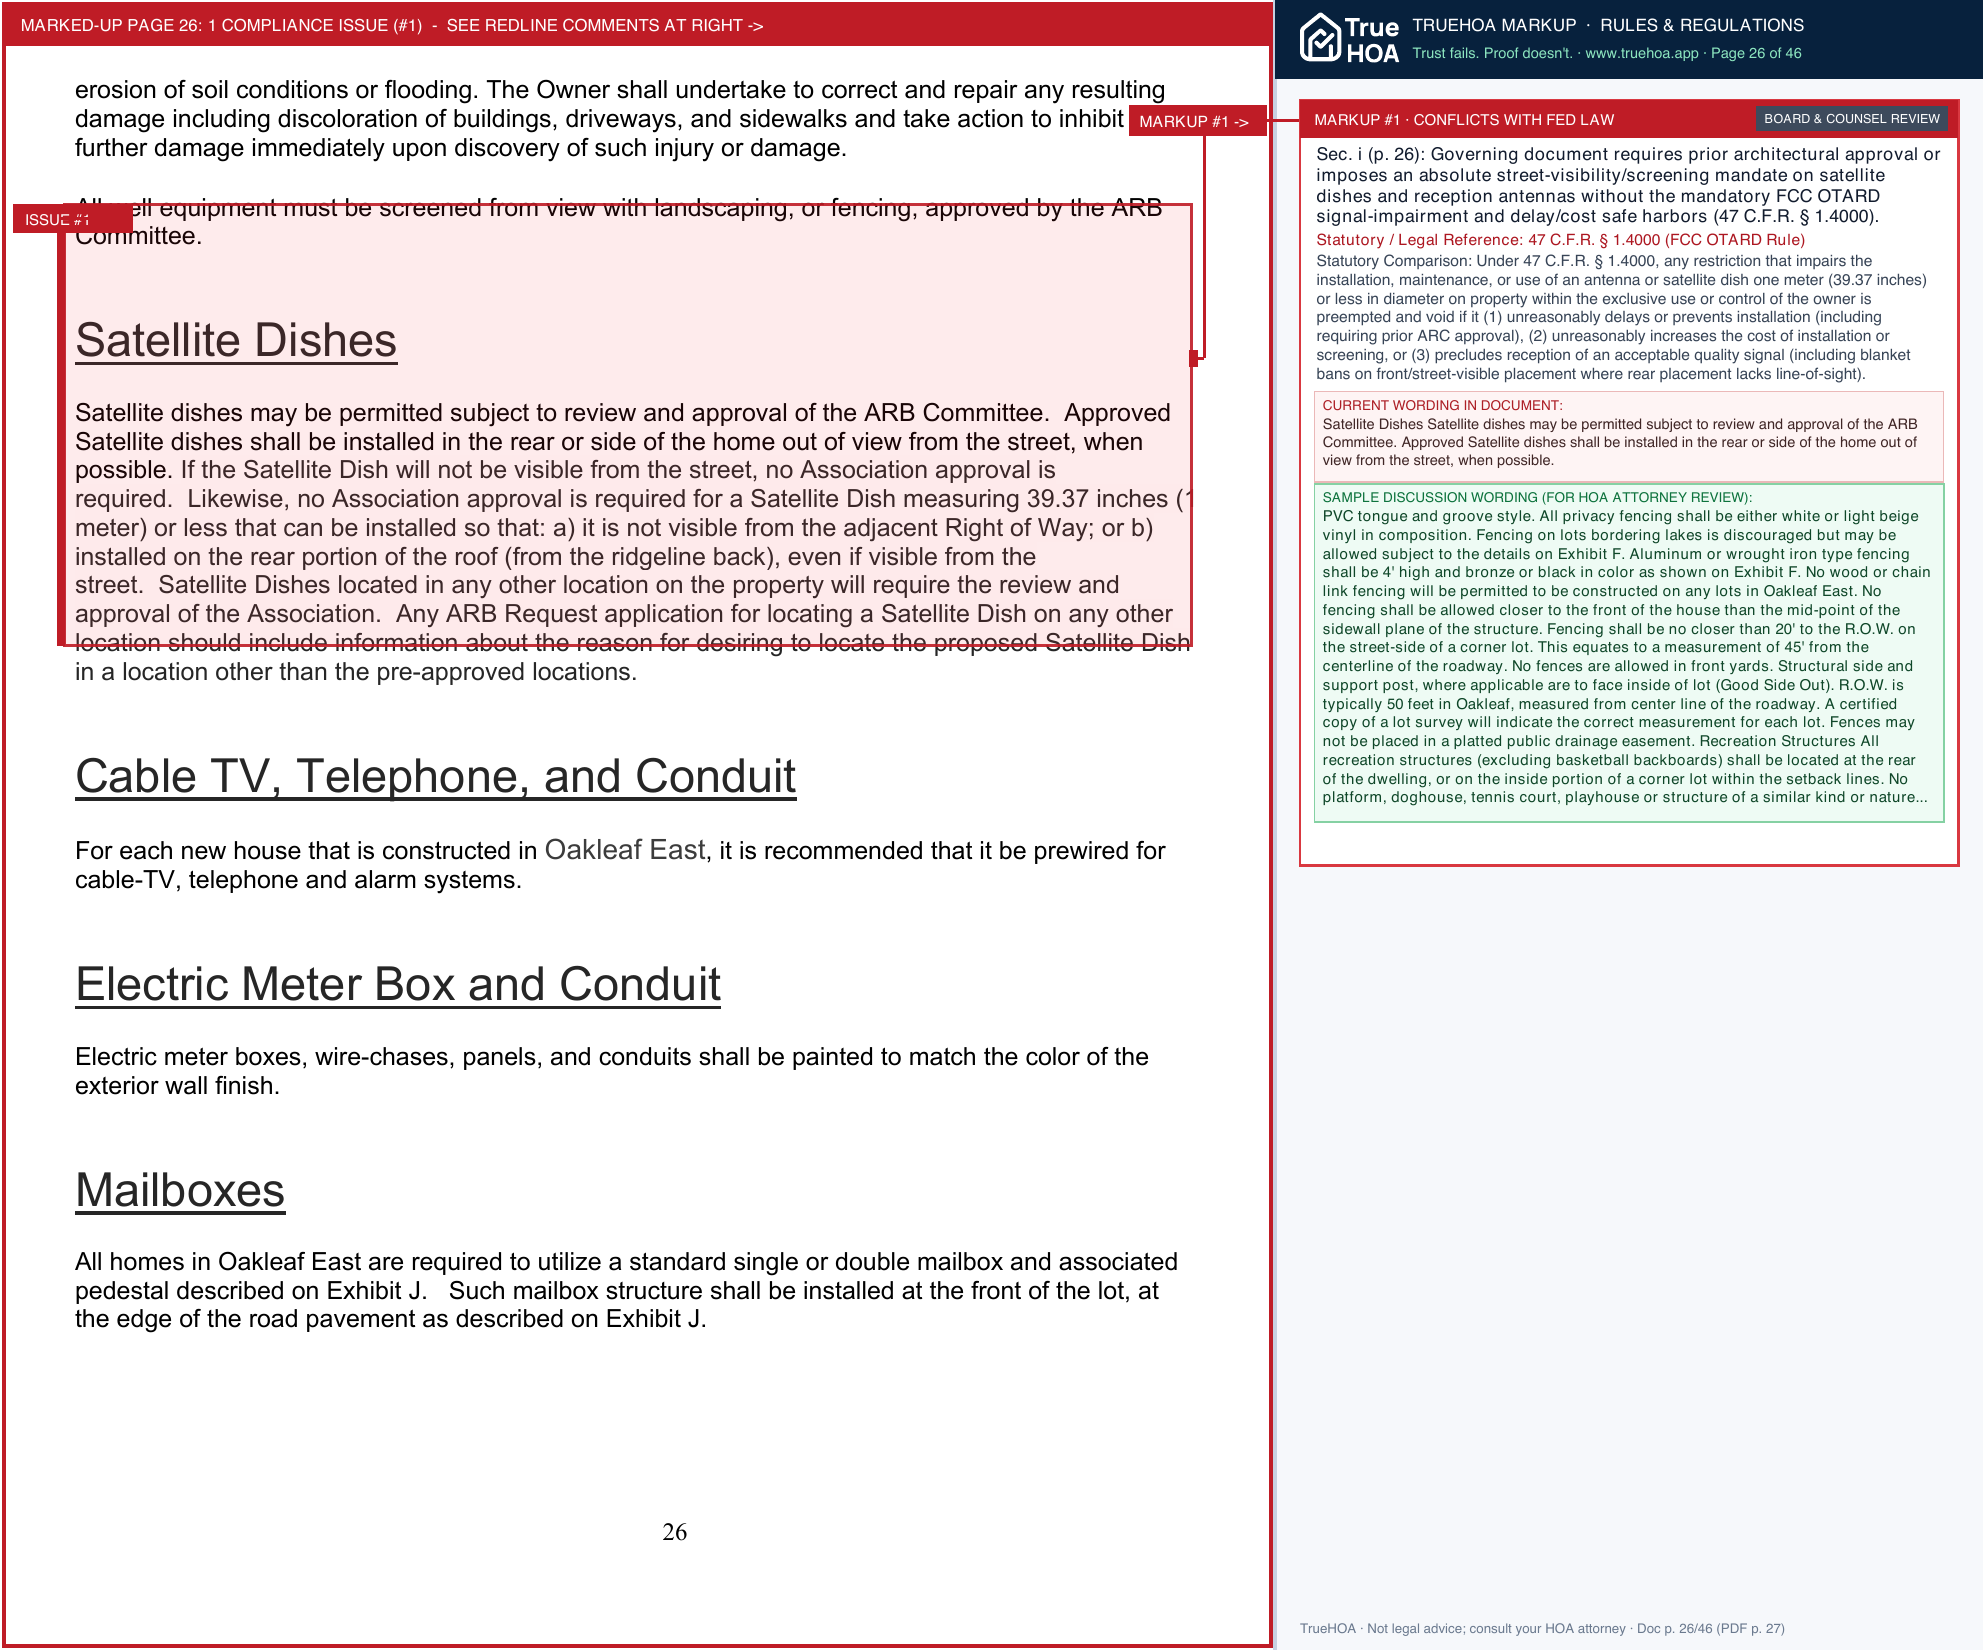1984x1650 pixels.
Task: Click the Oakleaf East text in cable paragraph
Action: coord(625,850)
